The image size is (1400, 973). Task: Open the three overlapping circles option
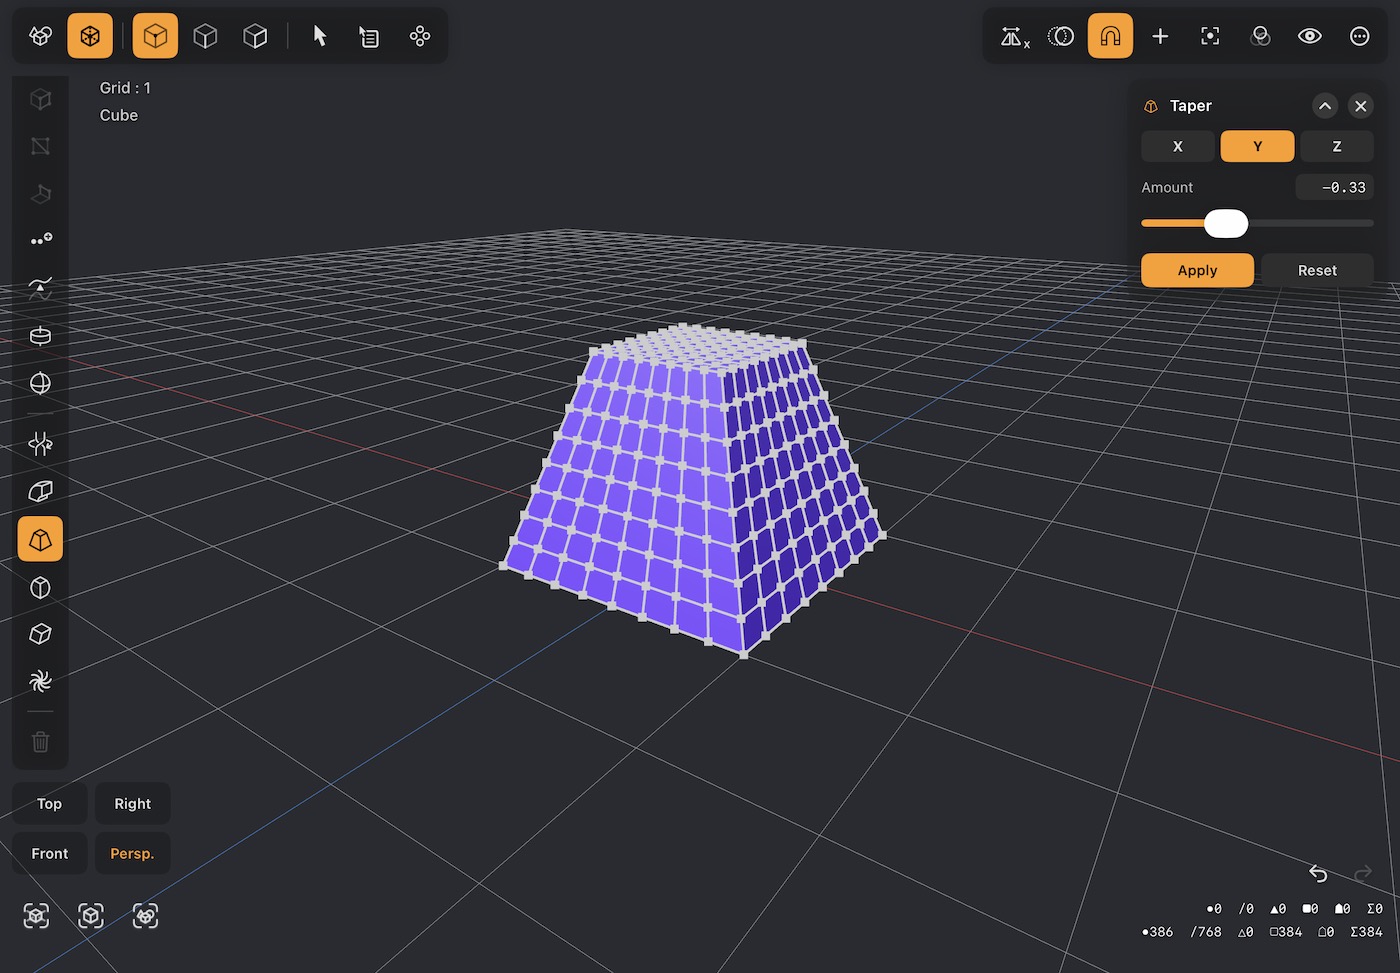pos(1260,36)
